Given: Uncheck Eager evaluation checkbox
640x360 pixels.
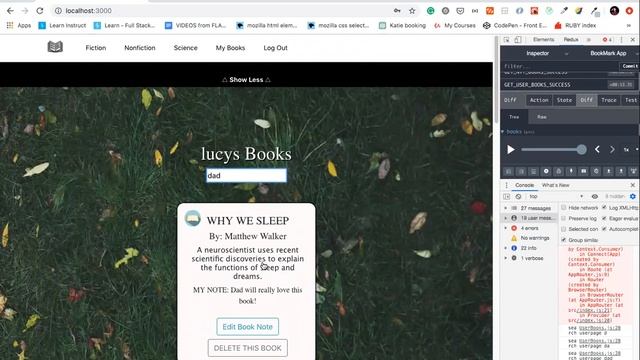Looking at the screenshot, I should click(604, 218).
